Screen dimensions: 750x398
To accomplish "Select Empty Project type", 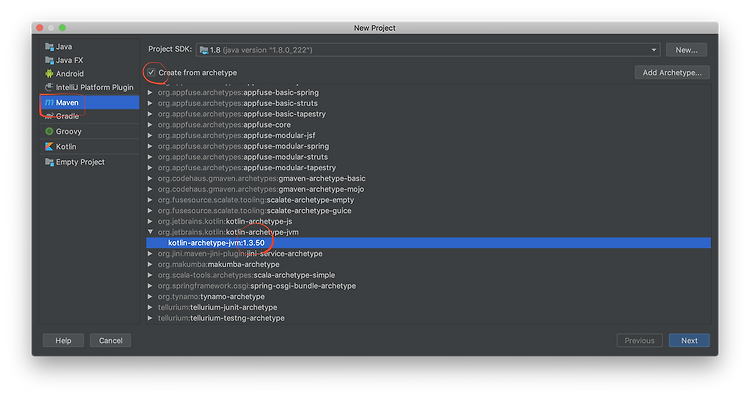I will pos(89,162).
